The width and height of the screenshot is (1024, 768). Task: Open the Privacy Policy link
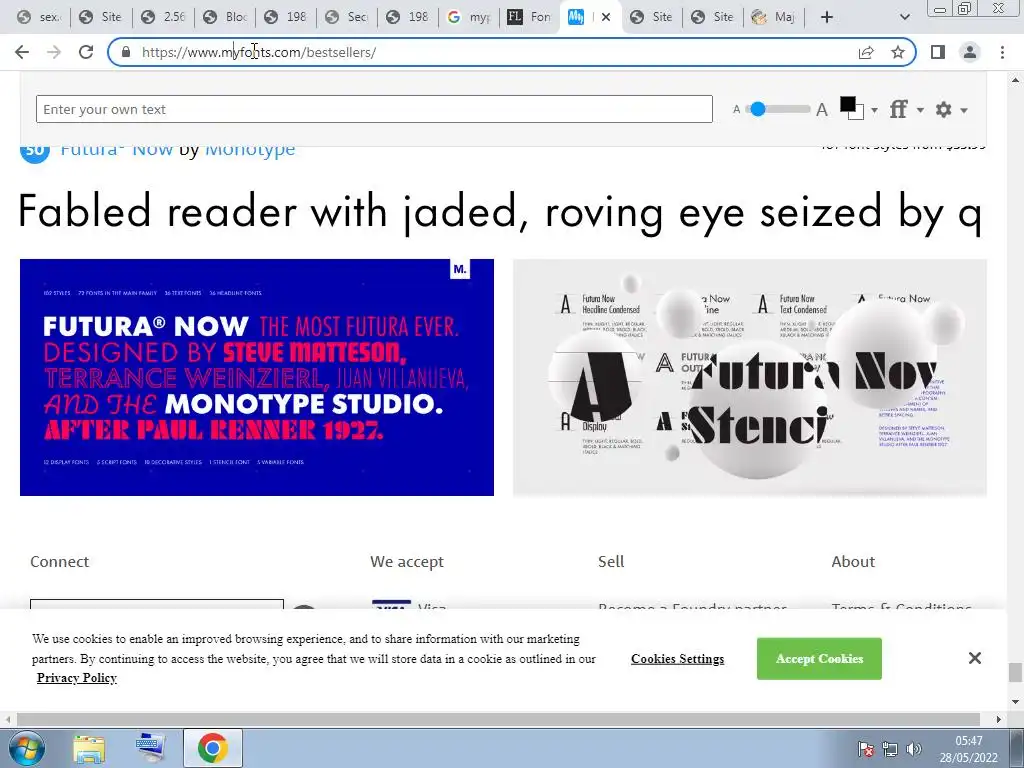coord(77,678)
